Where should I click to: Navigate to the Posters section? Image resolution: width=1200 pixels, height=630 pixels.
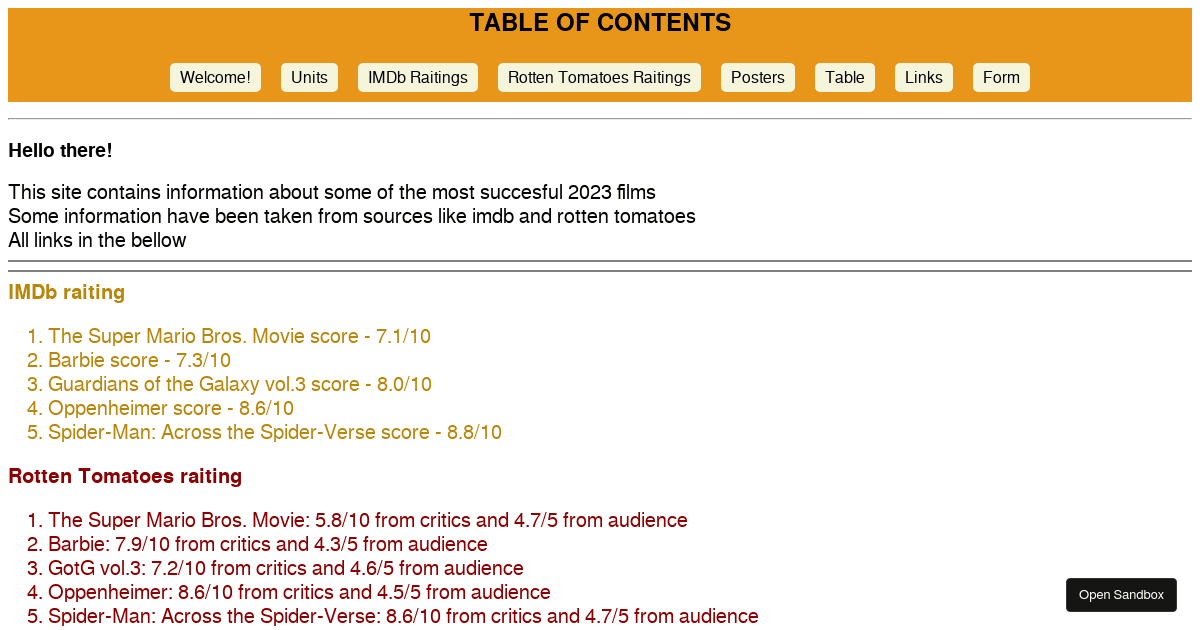[758, 78]
